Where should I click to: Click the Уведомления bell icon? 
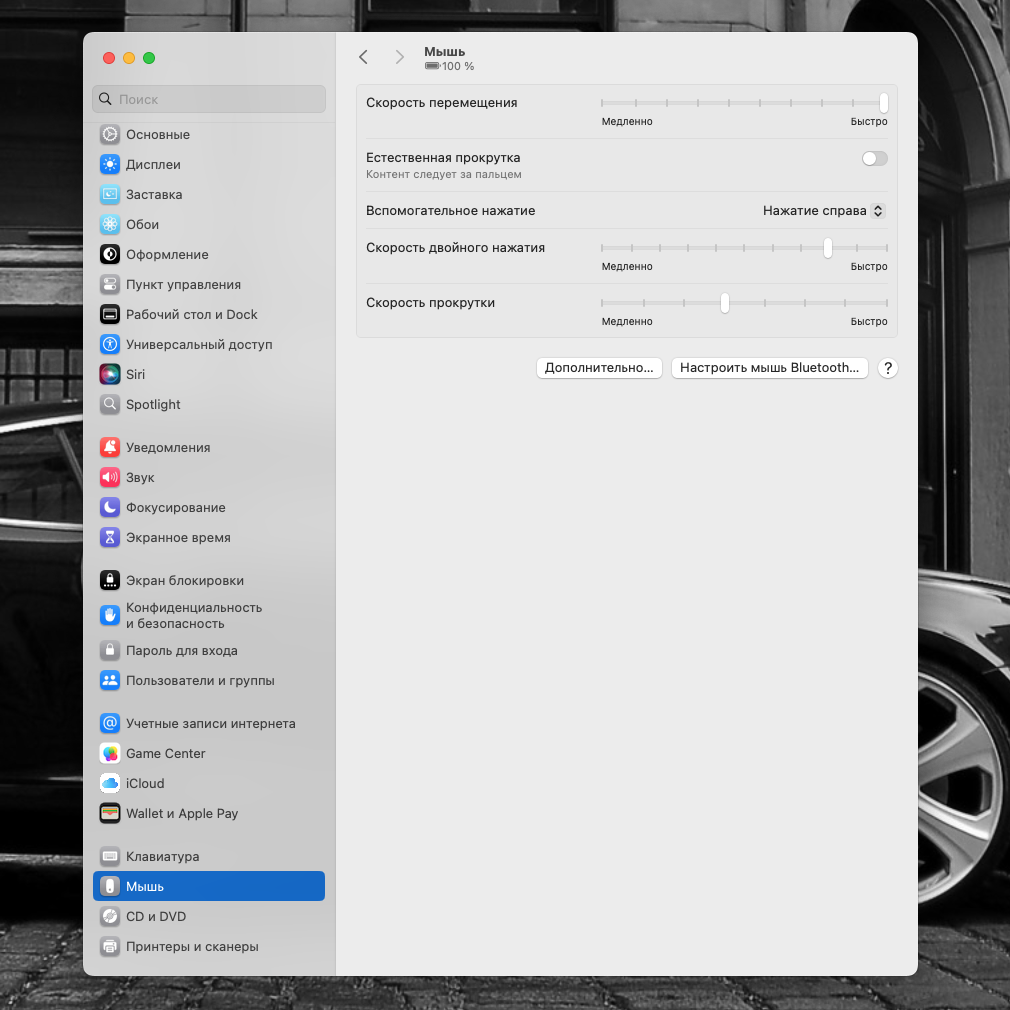(x=110, y=447)
